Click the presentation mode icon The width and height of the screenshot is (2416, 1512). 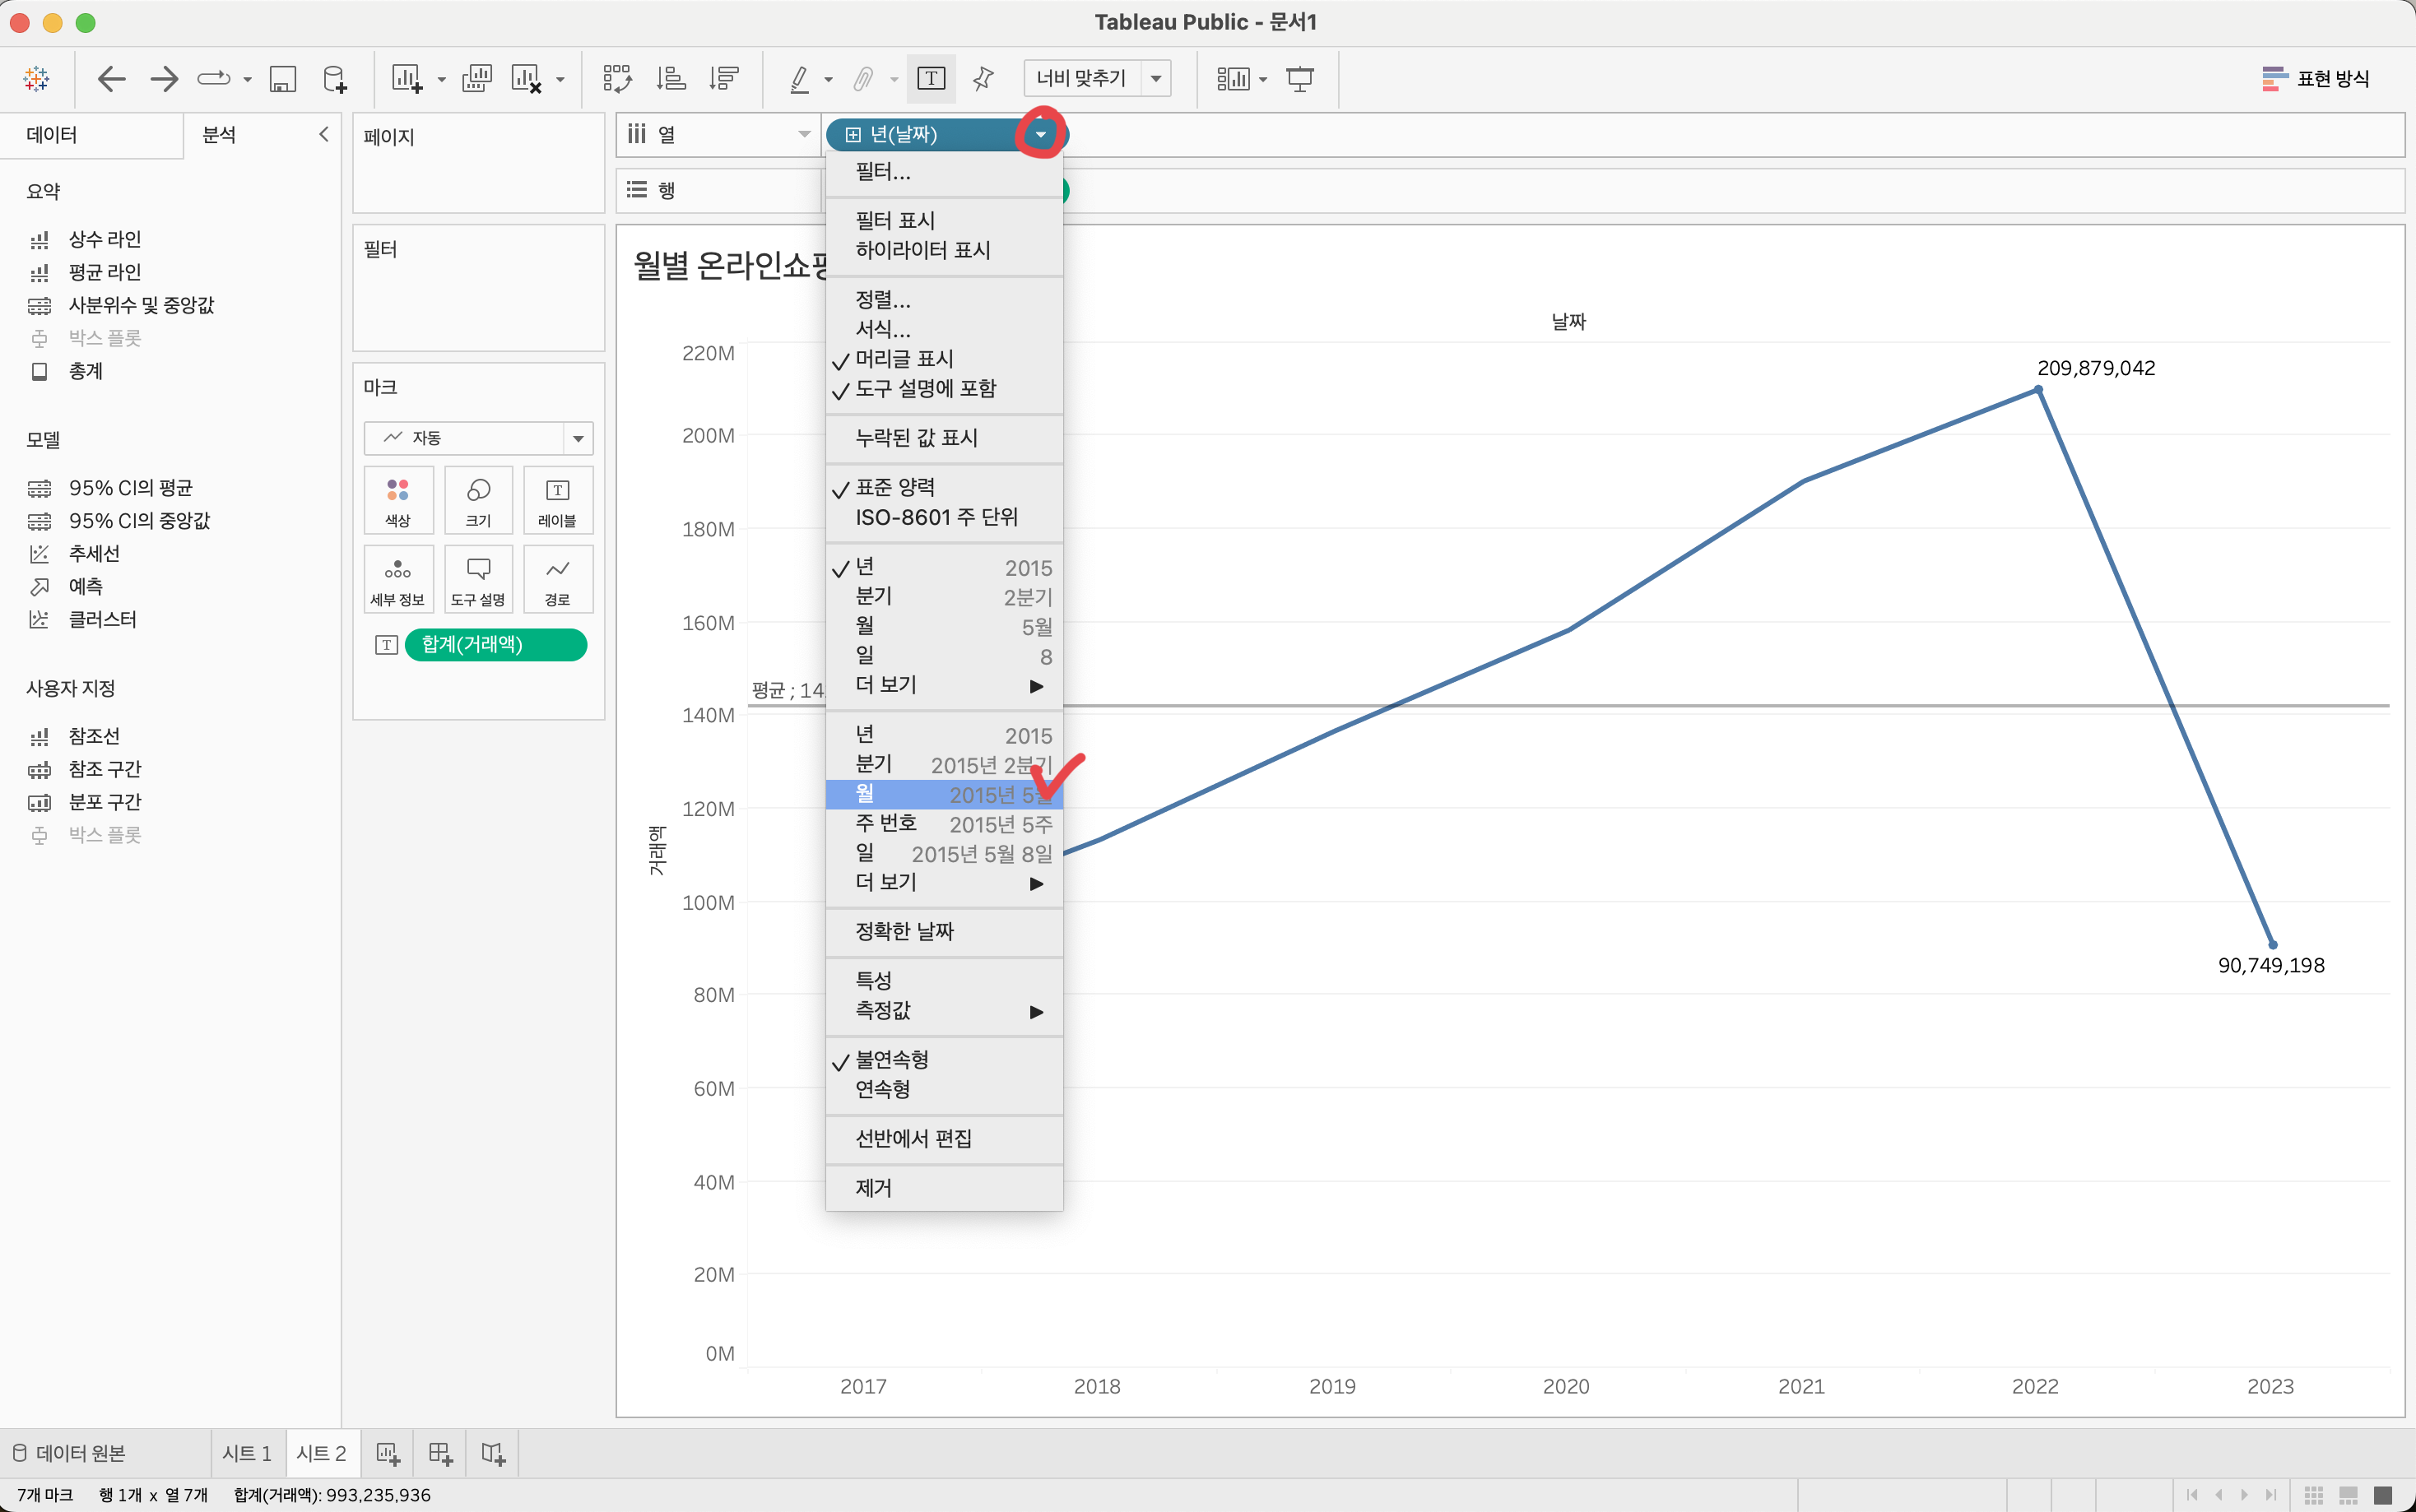tap(1299, 78)
